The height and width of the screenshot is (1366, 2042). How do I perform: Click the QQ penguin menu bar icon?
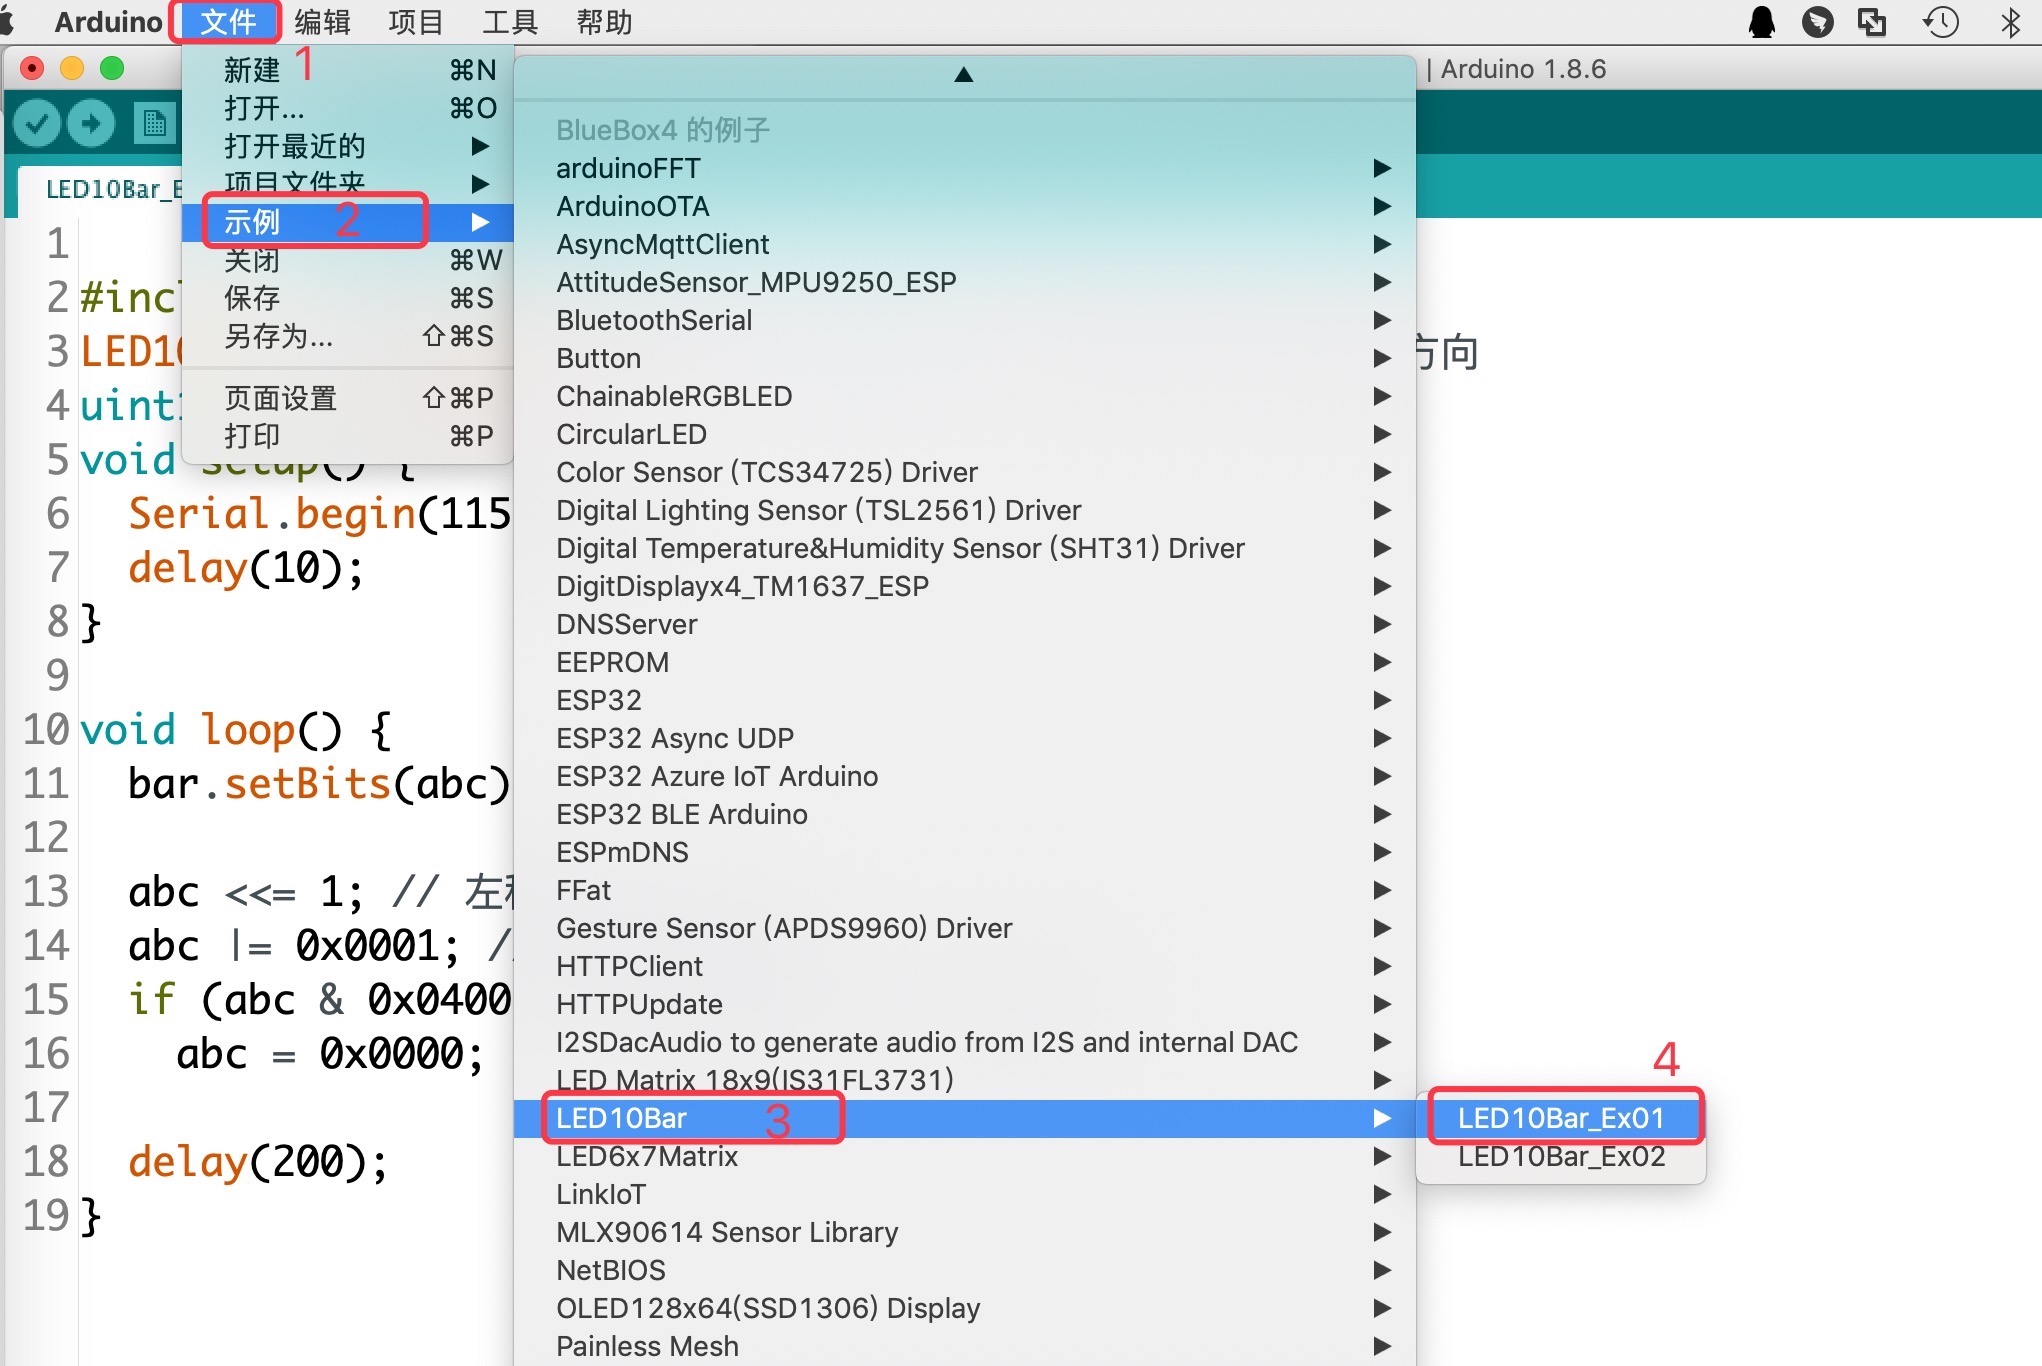click(x=1762, y=22)
